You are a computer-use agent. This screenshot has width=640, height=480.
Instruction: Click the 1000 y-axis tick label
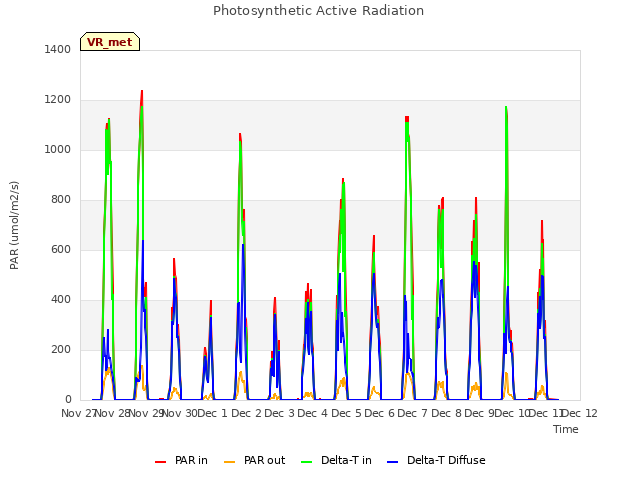[58, 149]
